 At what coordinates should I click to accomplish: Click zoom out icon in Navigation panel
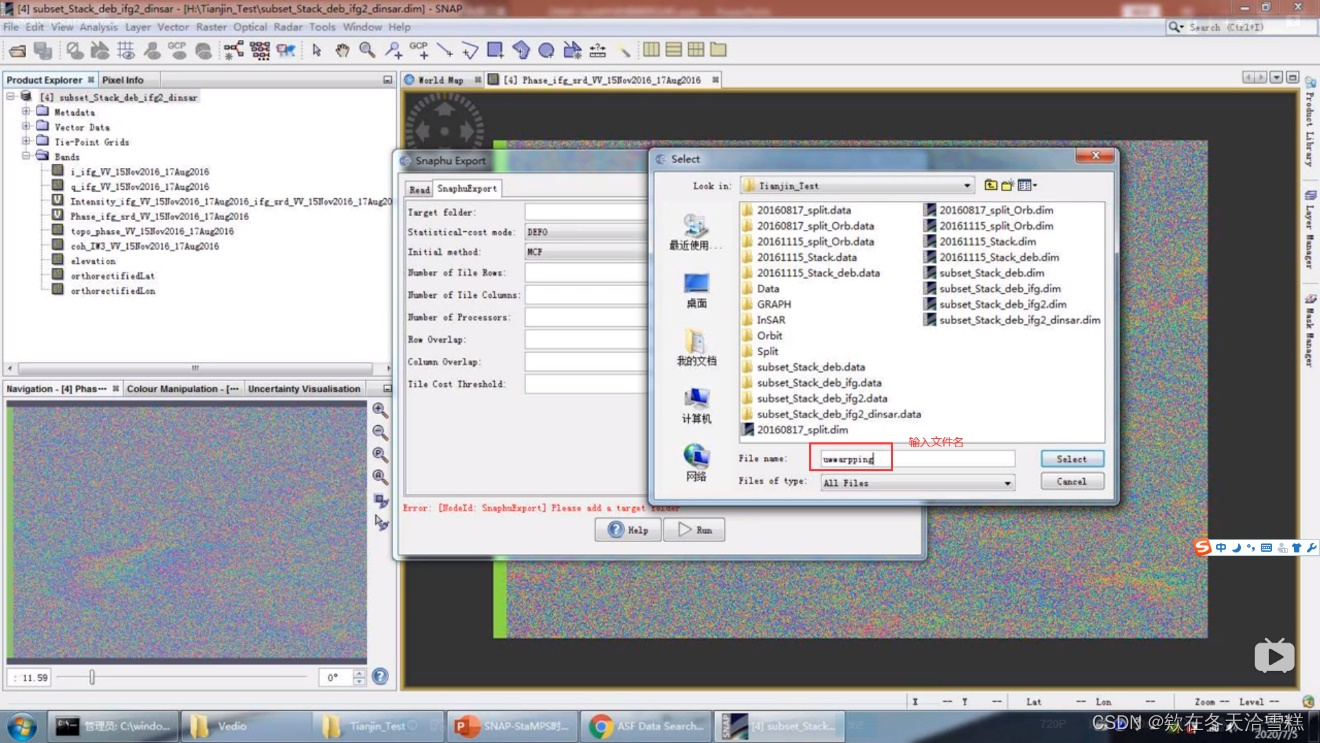click(380, 433)
